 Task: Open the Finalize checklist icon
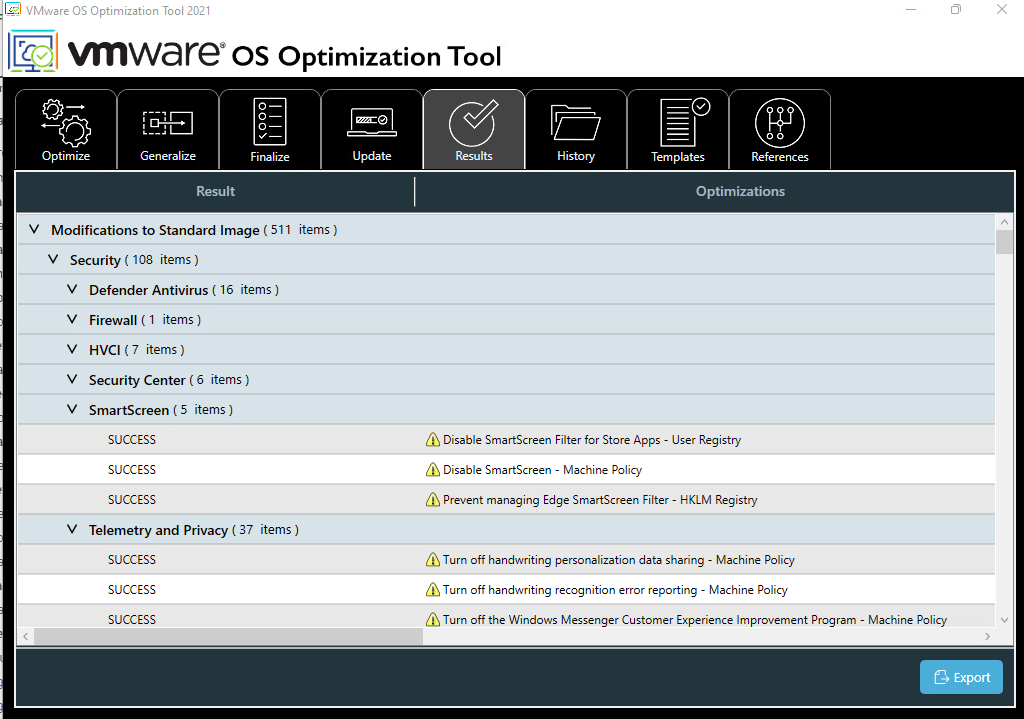pos(270,121)
